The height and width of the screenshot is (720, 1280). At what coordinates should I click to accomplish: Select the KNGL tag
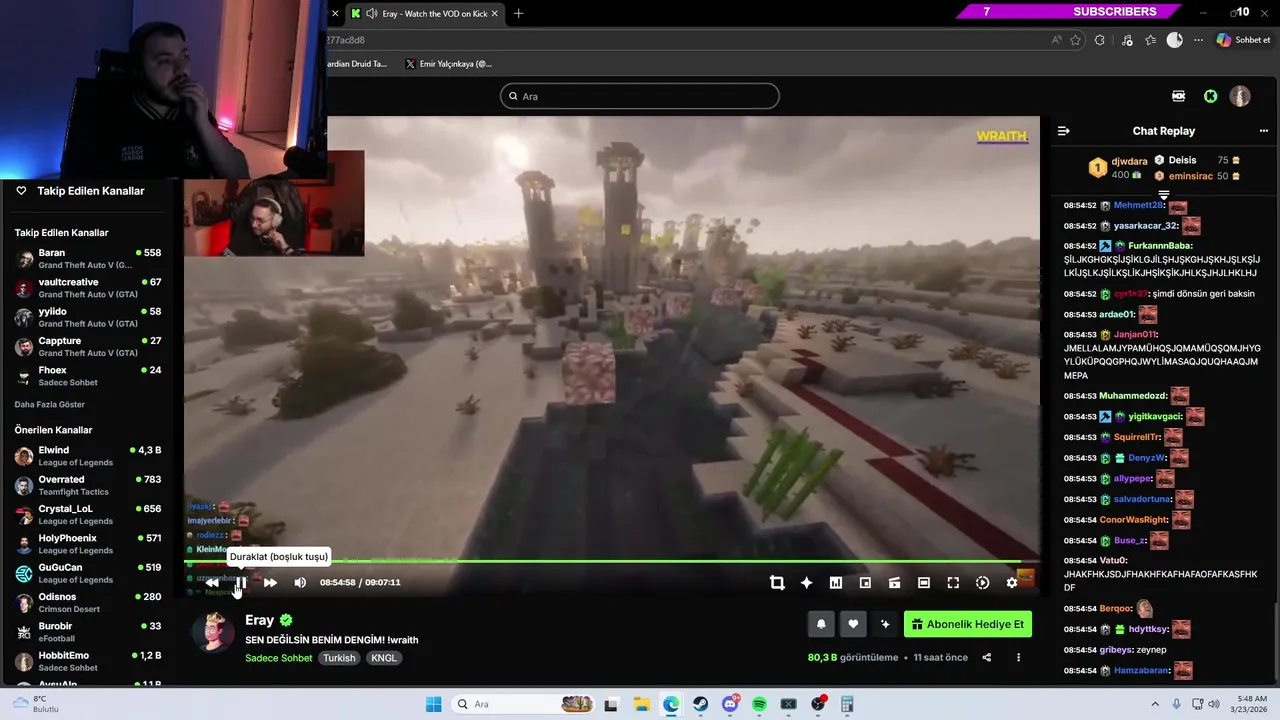click(384, 658)
